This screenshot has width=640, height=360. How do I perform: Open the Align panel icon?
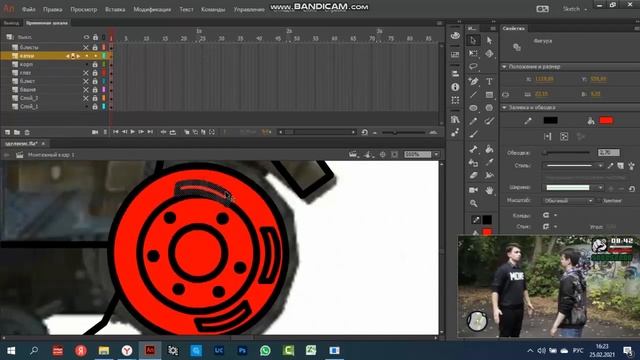[x=455, y=73]
